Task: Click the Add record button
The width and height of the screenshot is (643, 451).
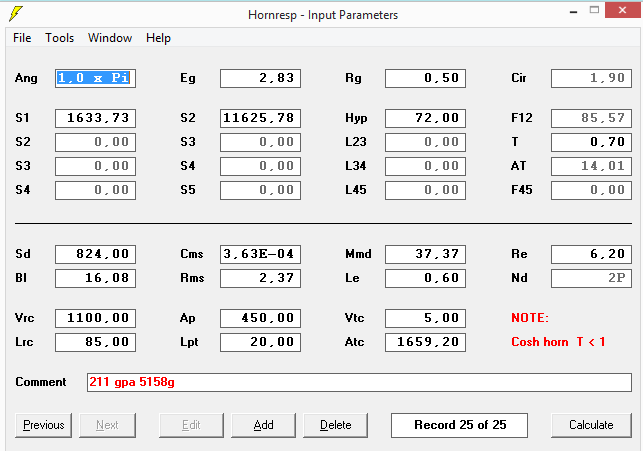Action: pos(263,425)
